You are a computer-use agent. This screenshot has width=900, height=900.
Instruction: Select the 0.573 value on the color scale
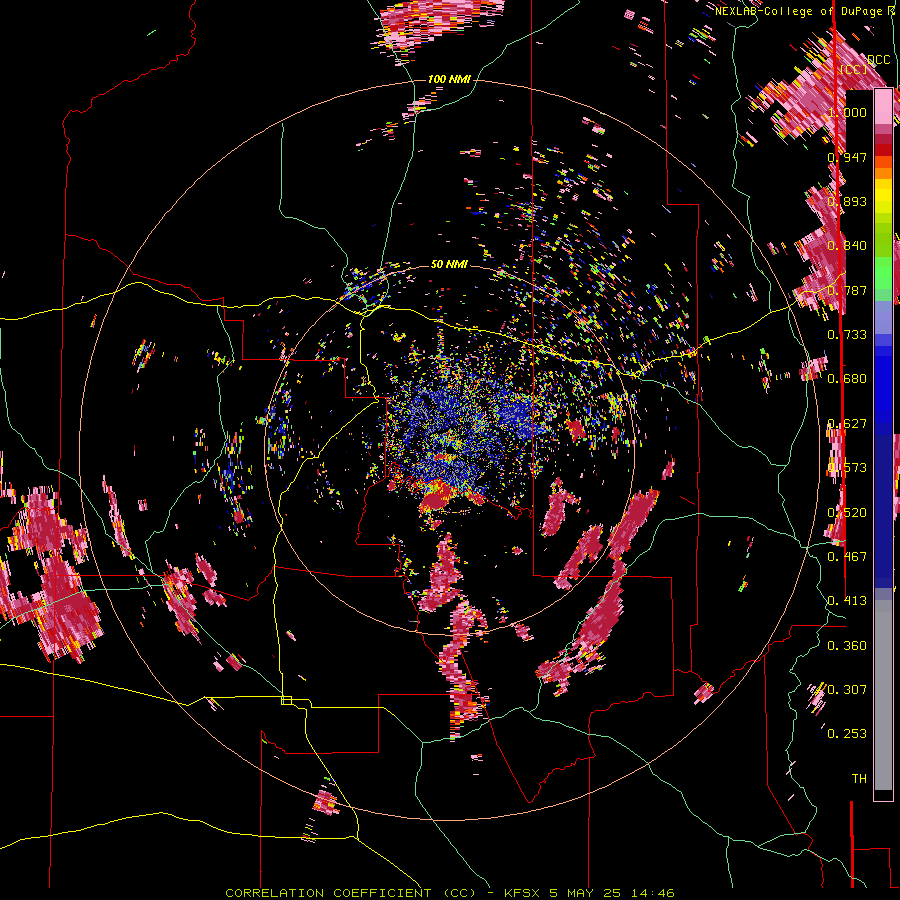click(847, 468)
